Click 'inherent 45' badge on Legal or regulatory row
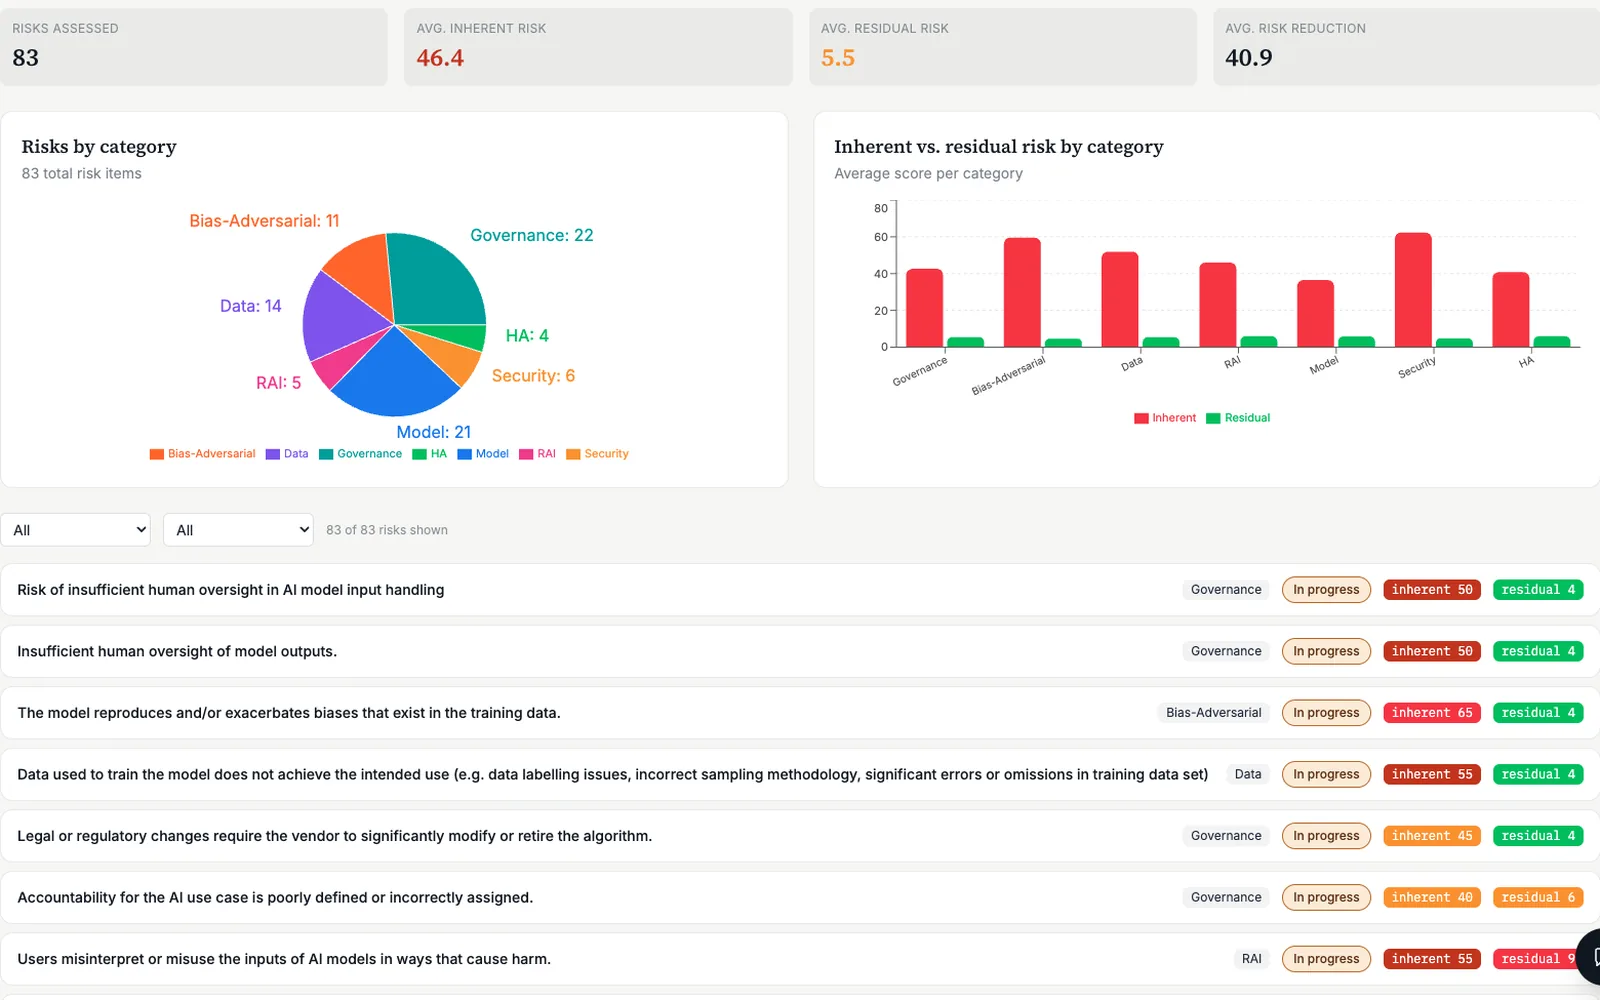Viewport: 1600px width, 1000px height. pyautogui.click(x=1432, y=836)
